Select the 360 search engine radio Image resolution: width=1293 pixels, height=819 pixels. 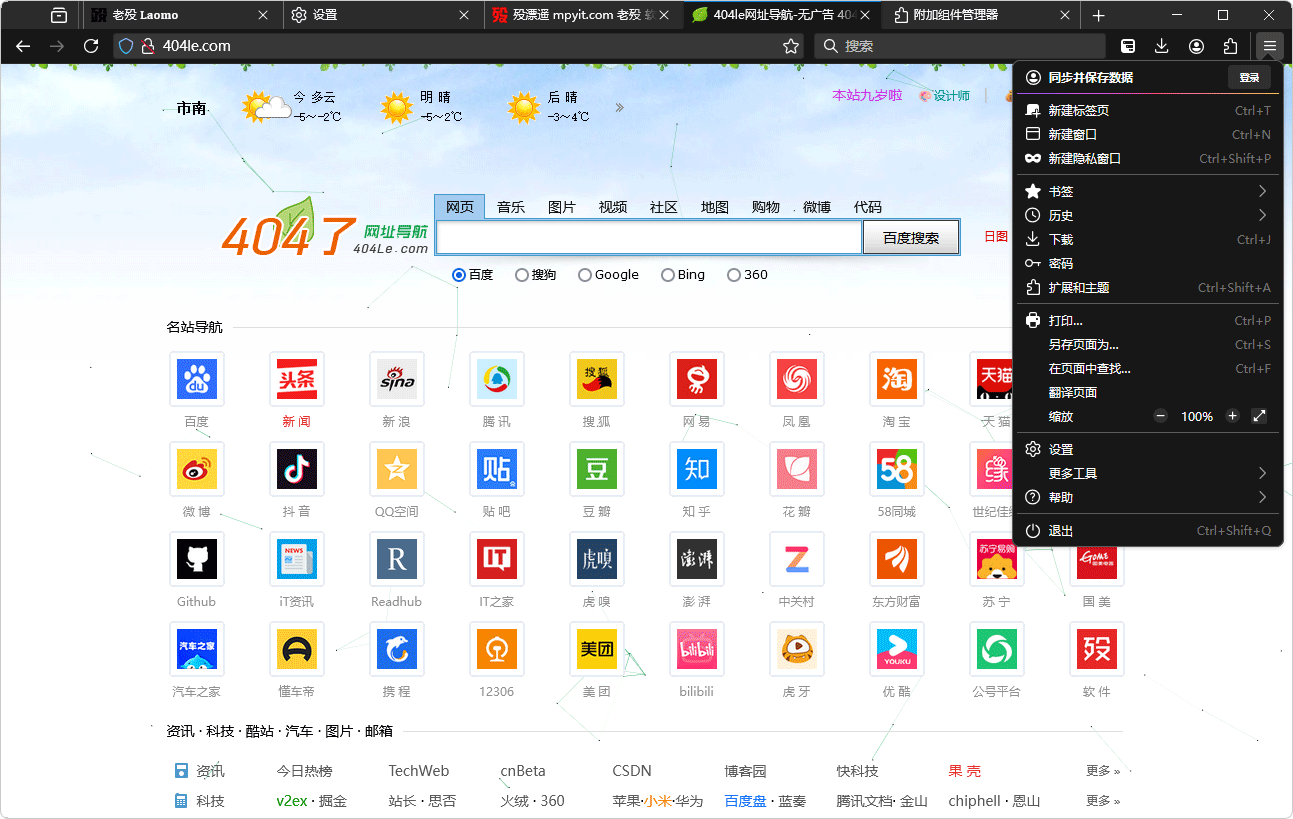coord(734,275)
